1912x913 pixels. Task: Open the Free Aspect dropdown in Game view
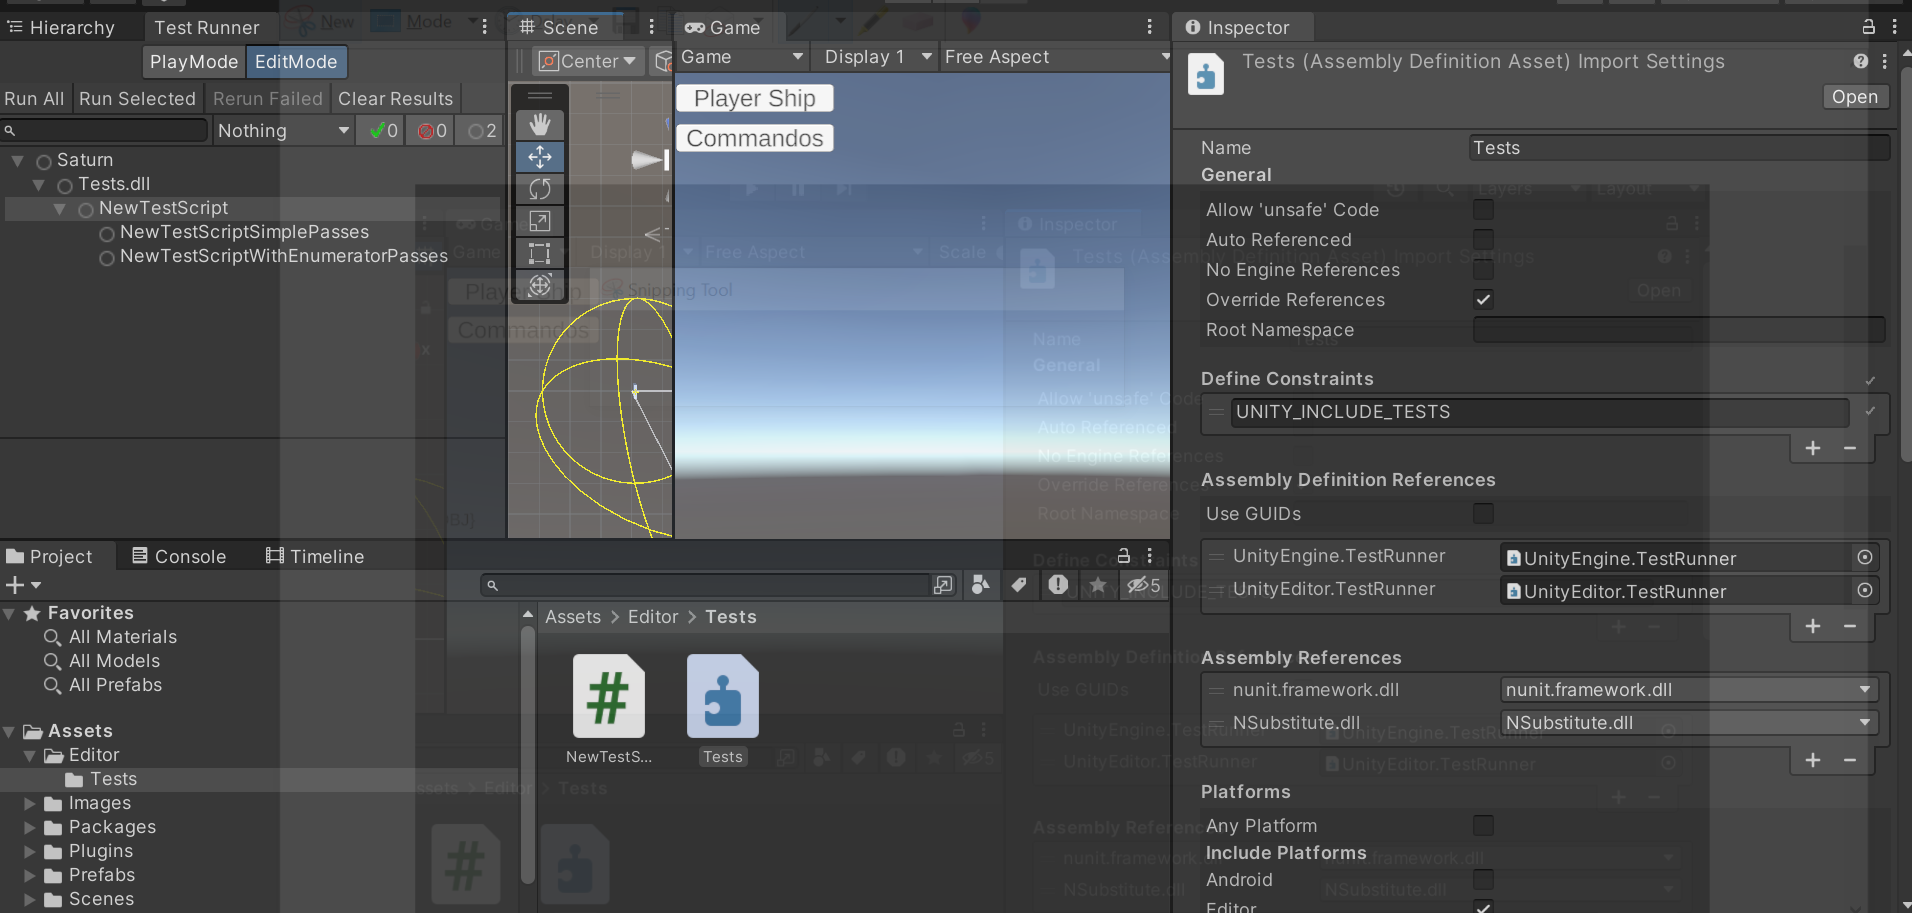coord(1055,57)
